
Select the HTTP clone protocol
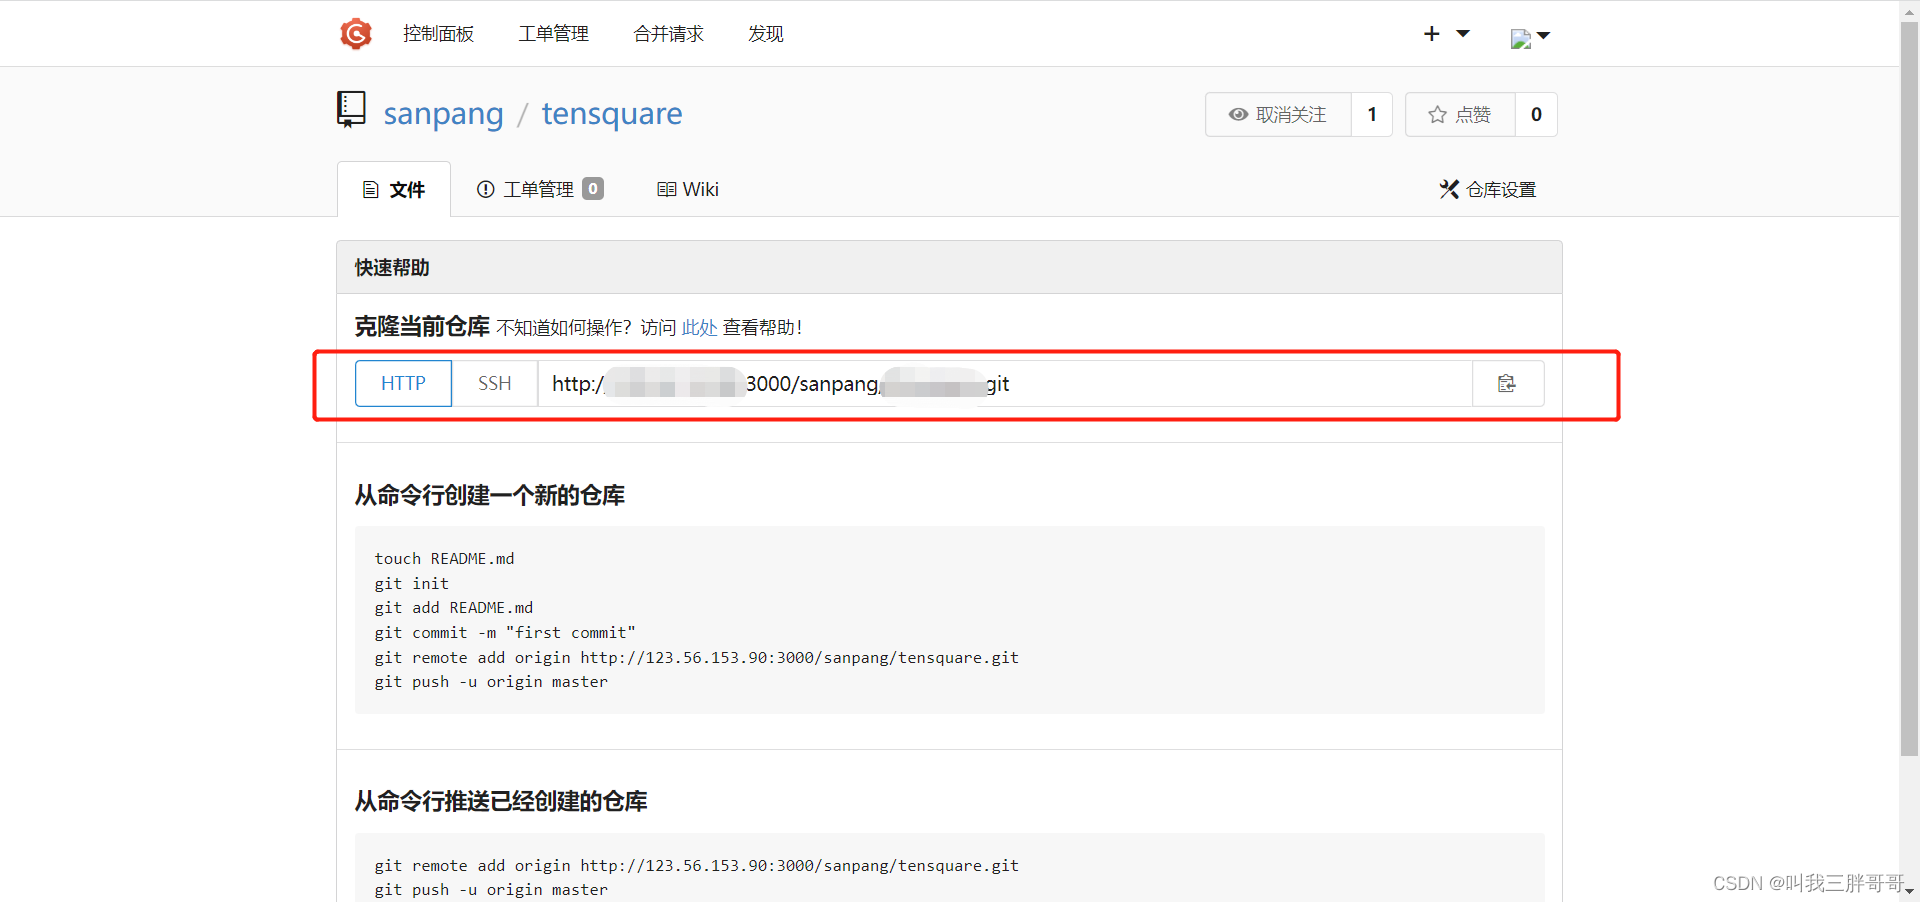coord(403,383)
